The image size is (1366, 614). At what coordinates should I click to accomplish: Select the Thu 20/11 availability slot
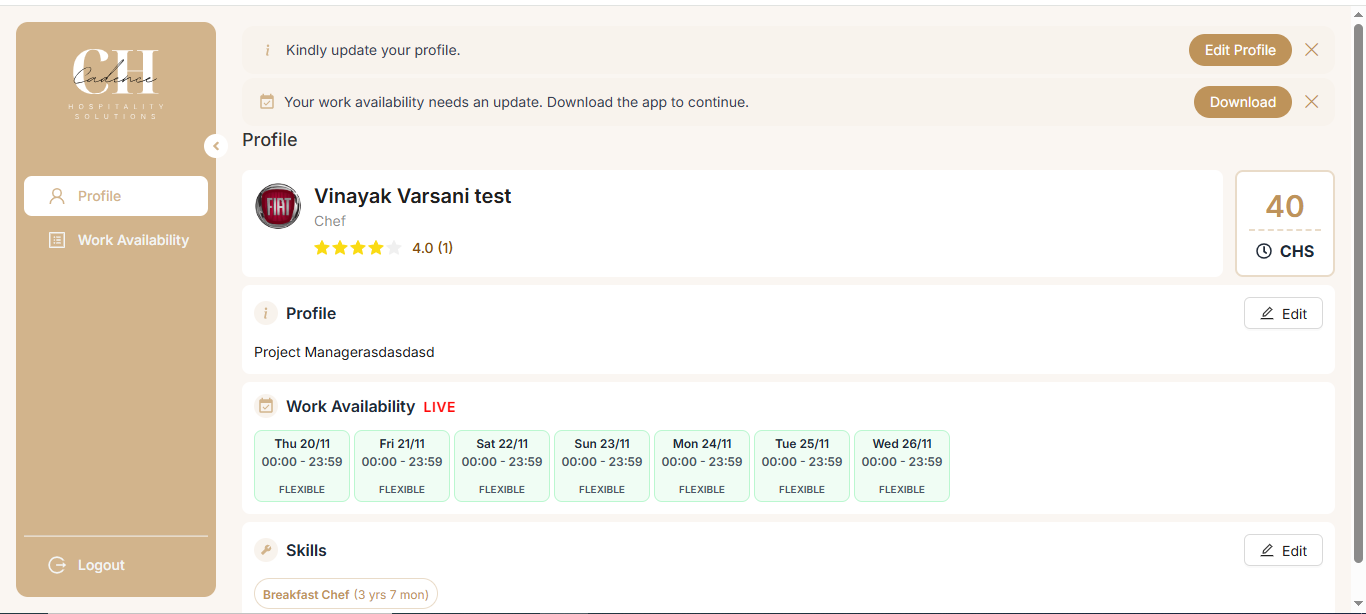(x=302, y=466)
